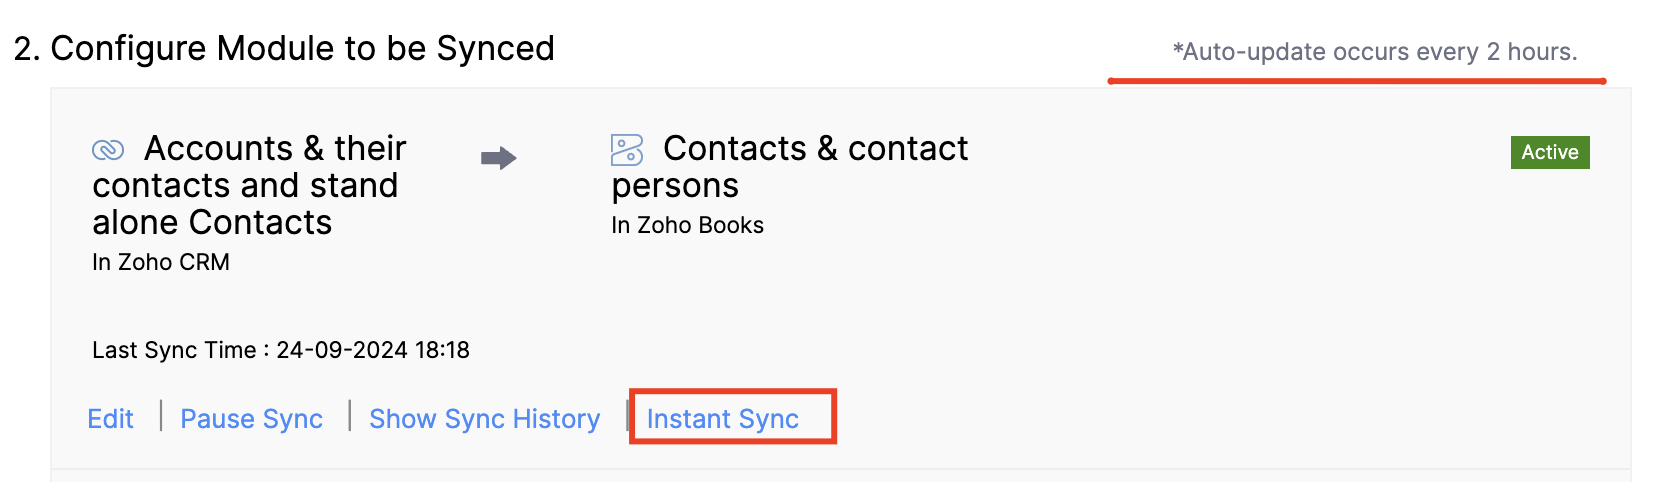Screen dimensions: 1658x482
Task: Click the divider before Show Sync History
Action: (349, 416)
